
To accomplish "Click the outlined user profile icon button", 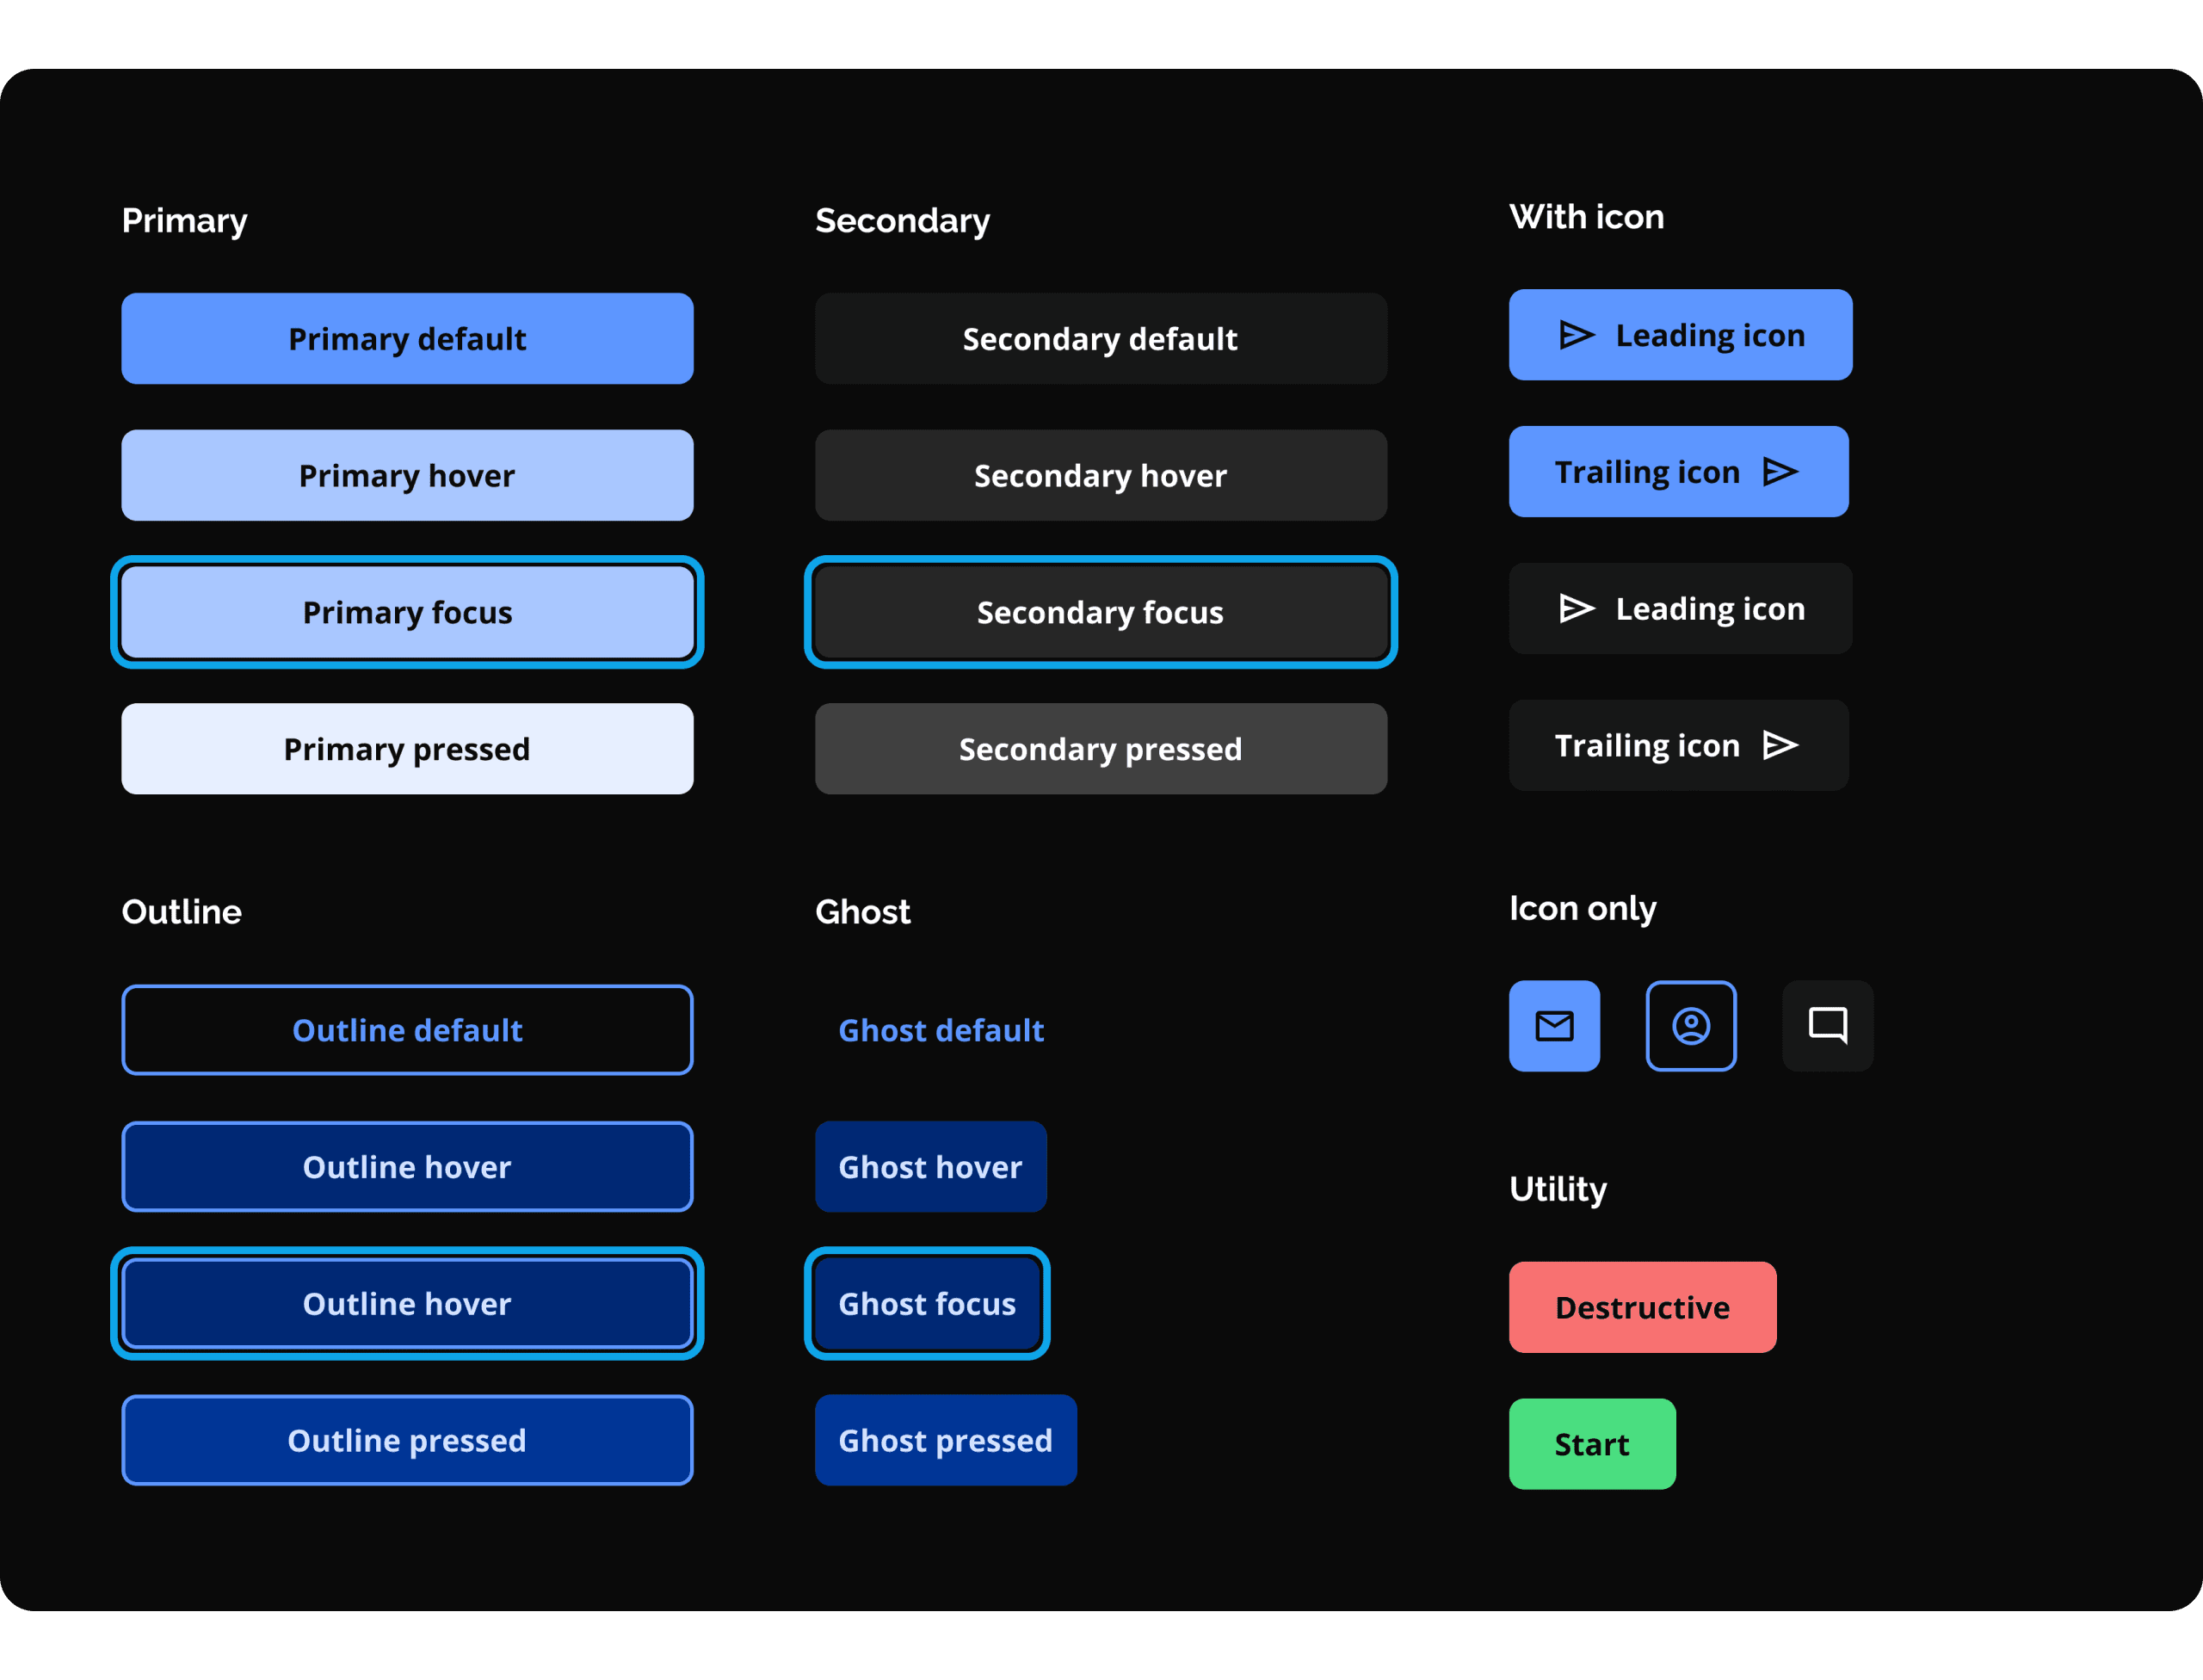I will (x=1691, y=1026).
